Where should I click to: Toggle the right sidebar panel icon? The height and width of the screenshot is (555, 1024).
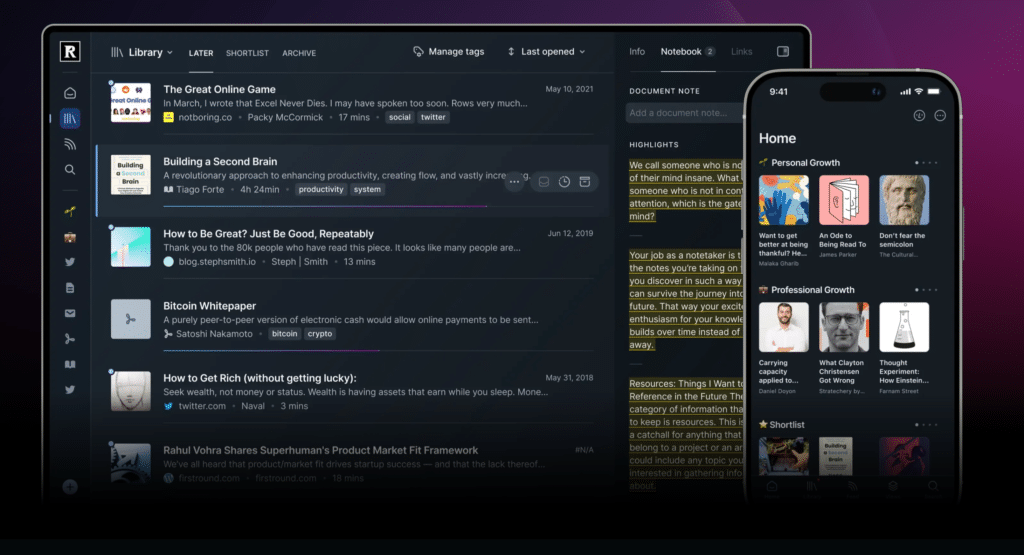click(783, 52)
